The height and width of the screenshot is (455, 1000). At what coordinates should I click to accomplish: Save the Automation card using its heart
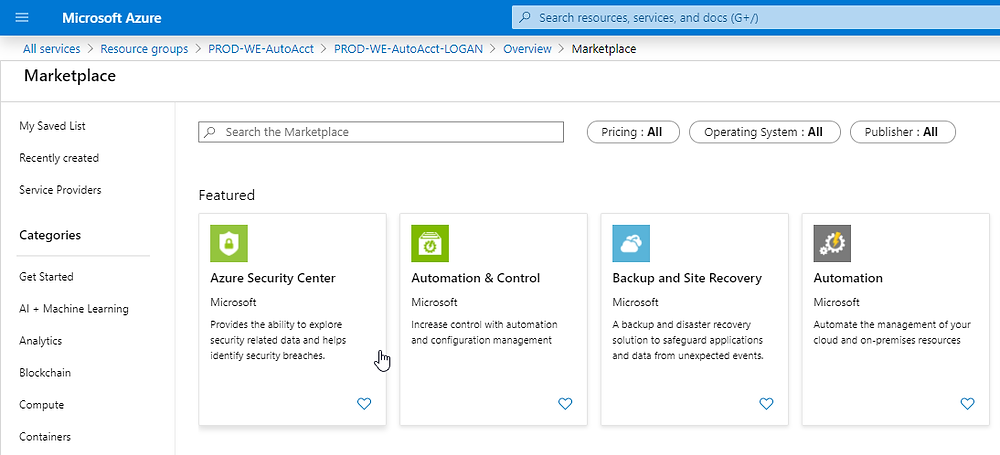click(967, 403)
